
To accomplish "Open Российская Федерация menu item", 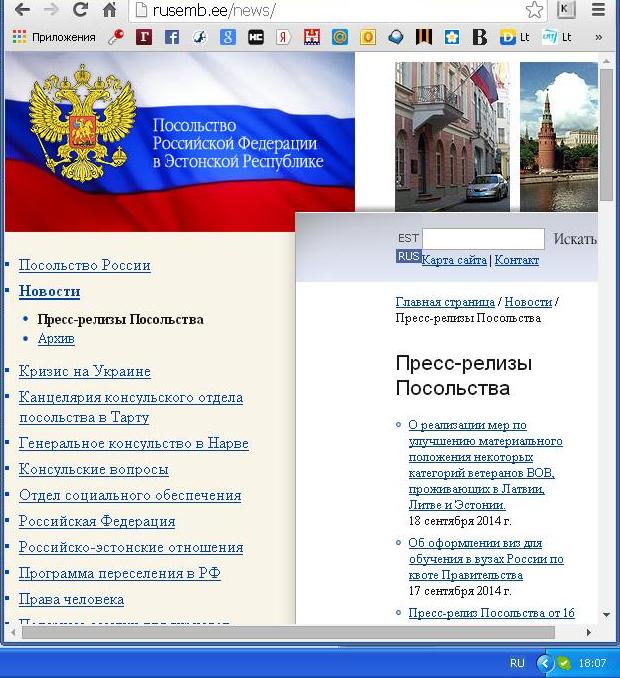I will tap(97, 521).
